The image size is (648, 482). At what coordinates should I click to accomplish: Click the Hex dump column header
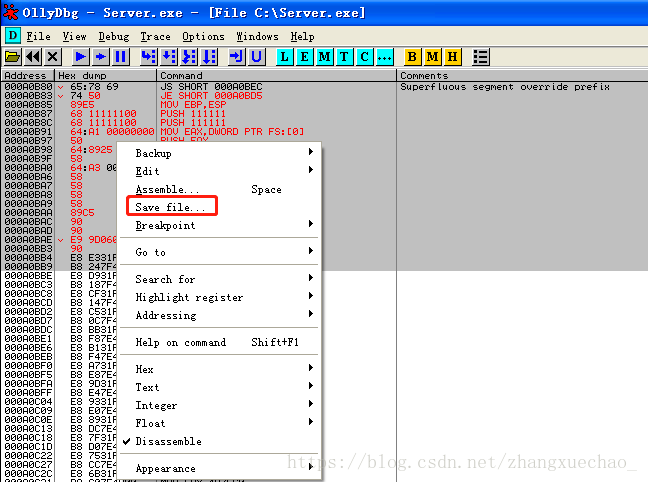pyautogui.click(x=105, y=76)
